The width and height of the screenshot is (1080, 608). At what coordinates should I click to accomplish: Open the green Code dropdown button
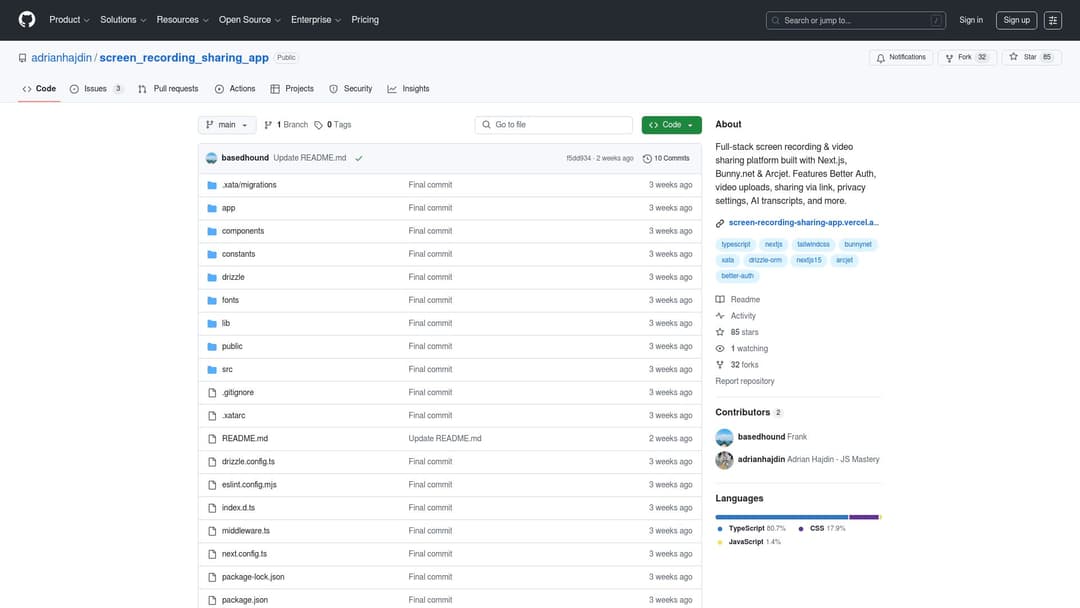tap(672, 125)
